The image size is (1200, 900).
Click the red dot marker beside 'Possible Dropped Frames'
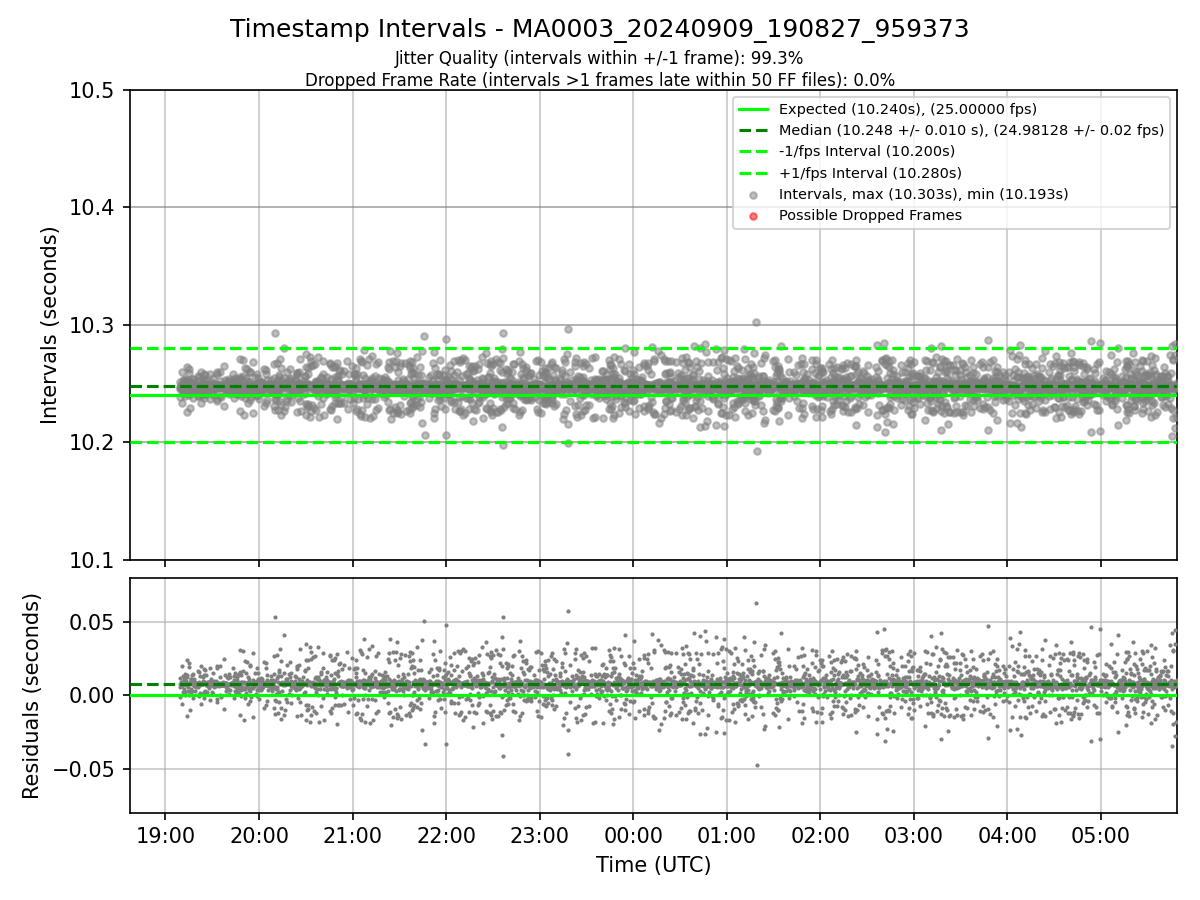754,216
